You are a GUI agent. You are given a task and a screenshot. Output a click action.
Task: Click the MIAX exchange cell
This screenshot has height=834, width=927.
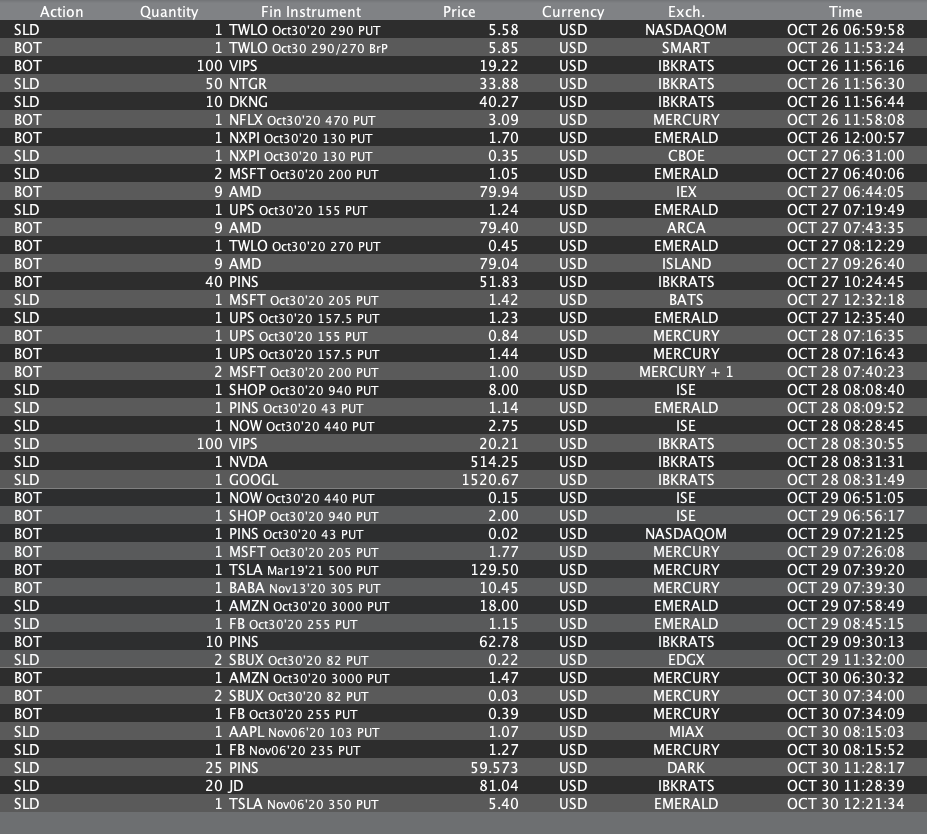tap(686, 732)
